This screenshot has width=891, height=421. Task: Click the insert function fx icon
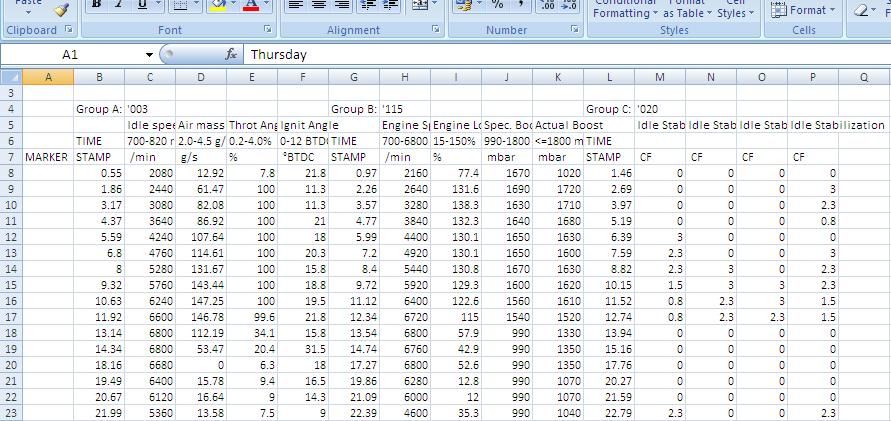click(231, 55)
